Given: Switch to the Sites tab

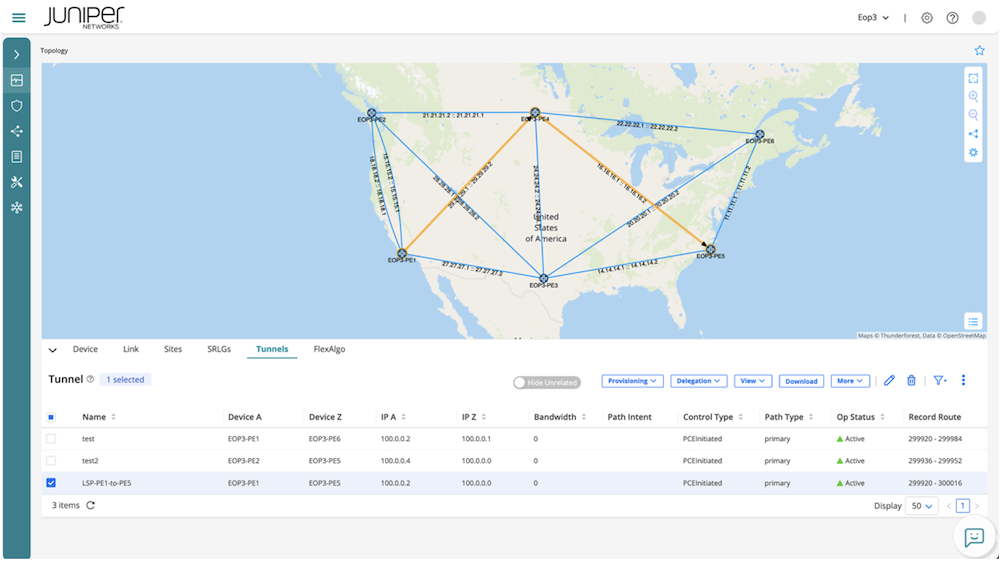Looking at the screenshot, I should (173, 349).
